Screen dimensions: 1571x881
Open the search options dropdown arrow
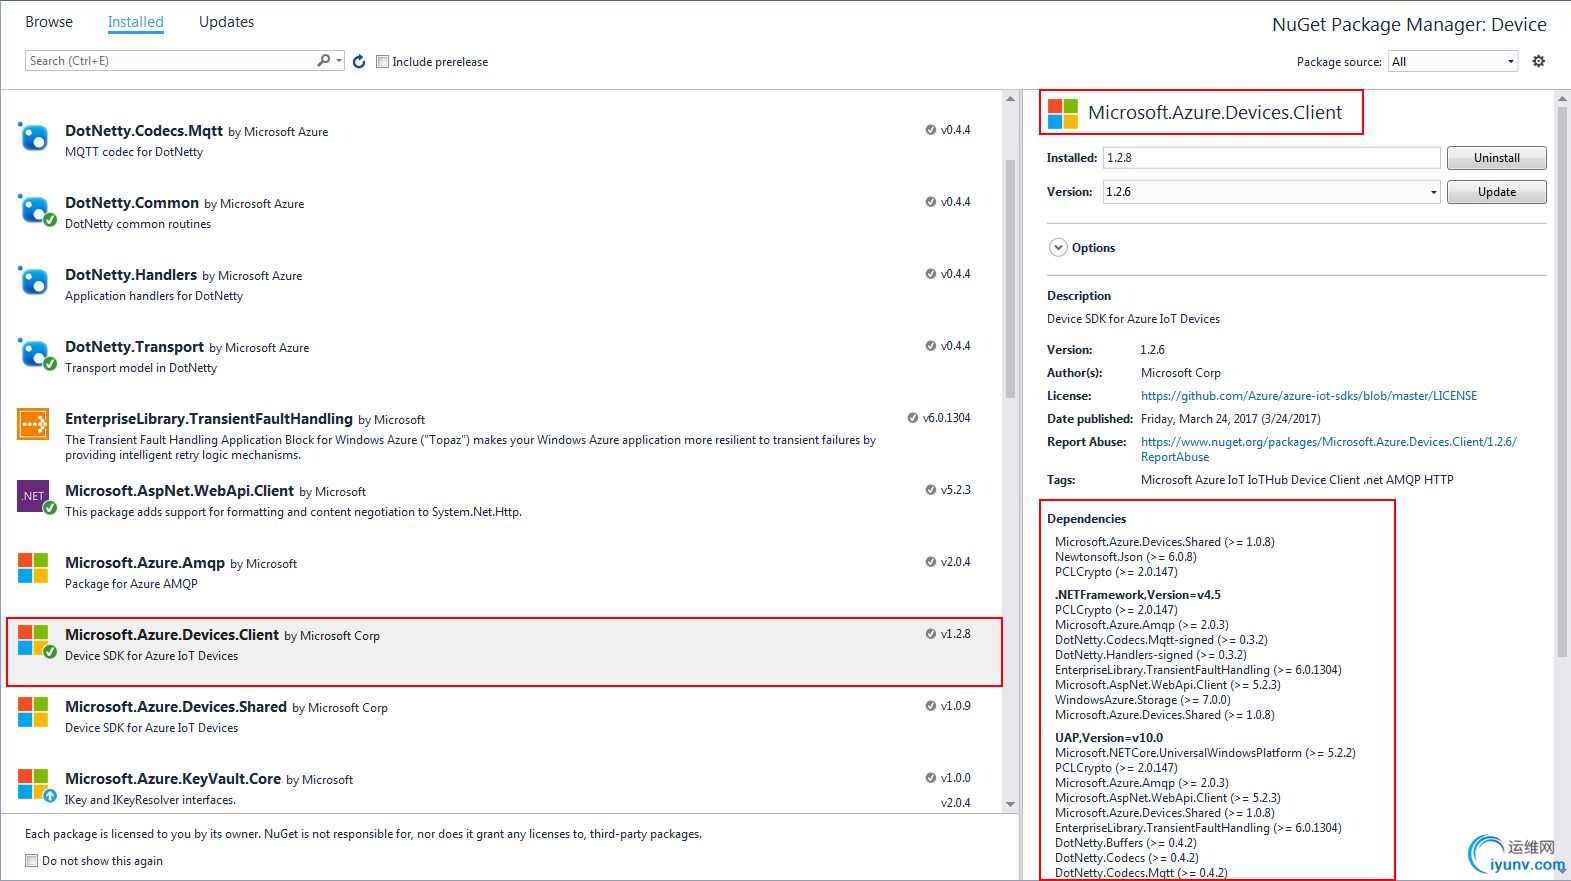pos(339,61)
